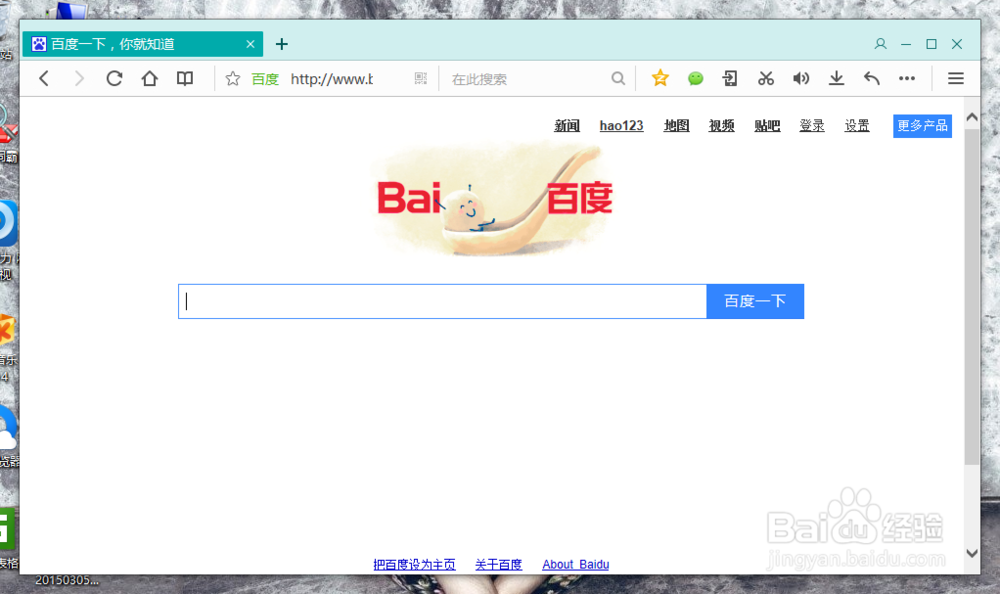Open the 登录 login link

(811, 125)
